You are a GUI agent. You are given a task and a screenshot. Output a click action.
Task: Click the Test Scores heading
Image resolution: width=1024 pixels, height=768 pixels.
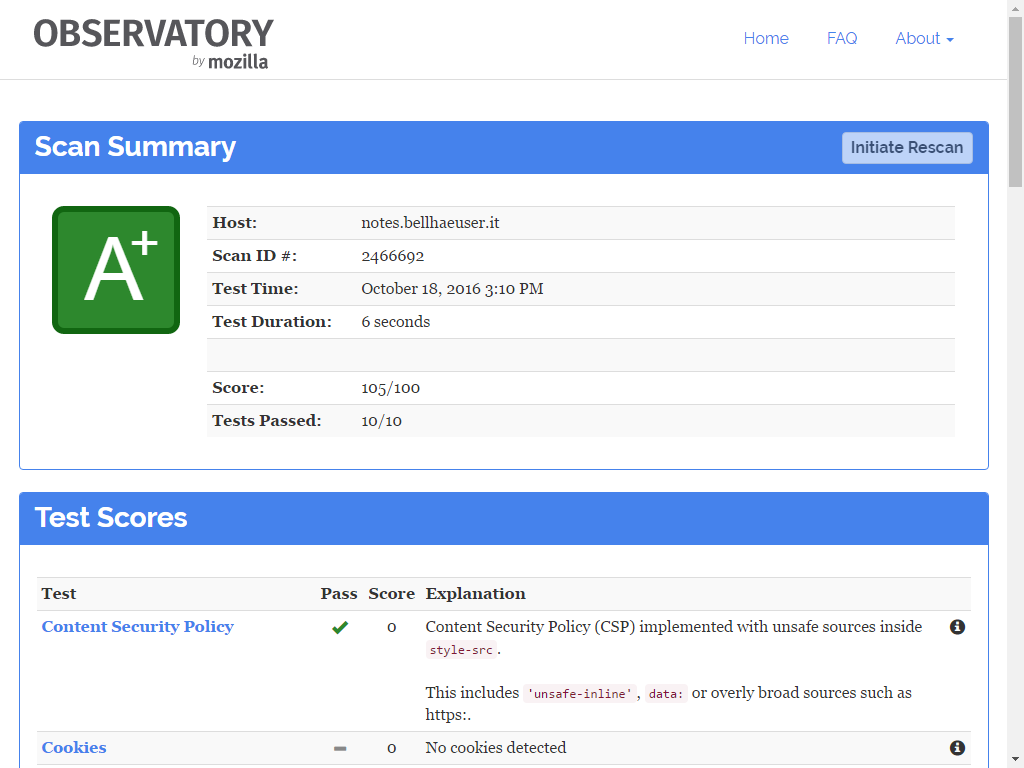[111, 518]
